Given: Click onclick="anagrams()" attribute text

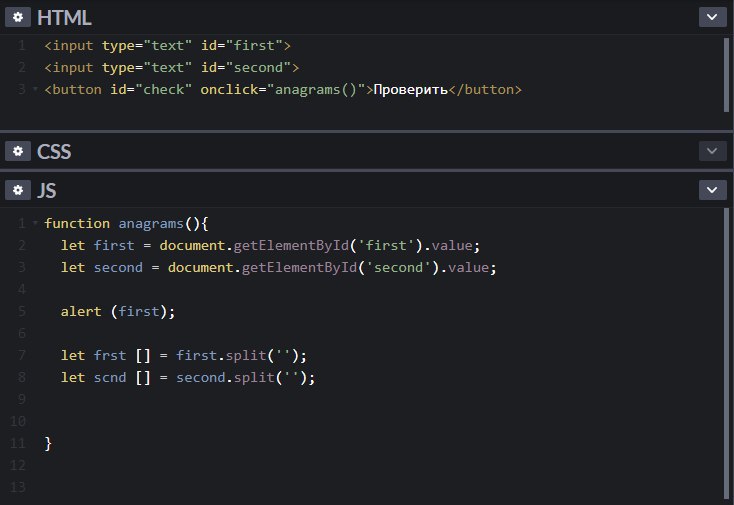Looking at the screenshot, I should (x=283, y=89).
